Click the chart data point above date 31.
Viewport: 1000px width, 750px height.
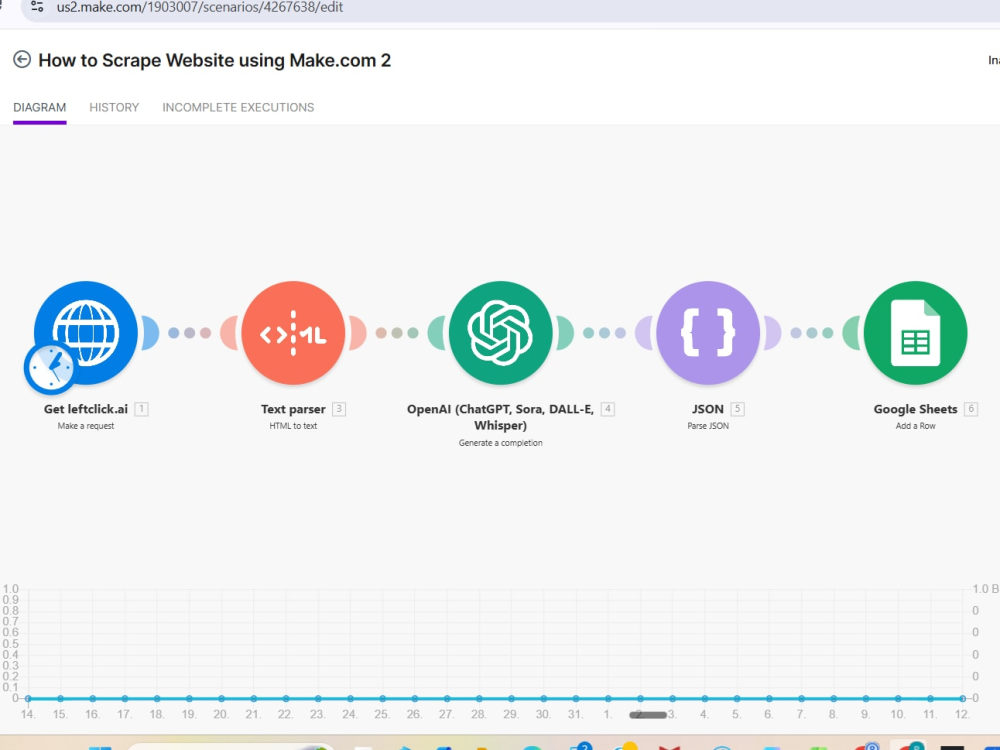(x=576, y=698)
